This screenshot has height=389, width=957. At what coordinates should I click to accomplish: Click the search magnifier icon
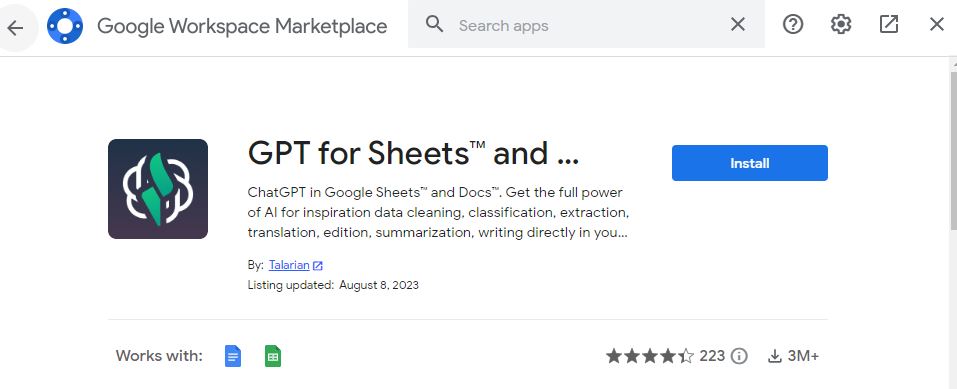tap(434, 24)
